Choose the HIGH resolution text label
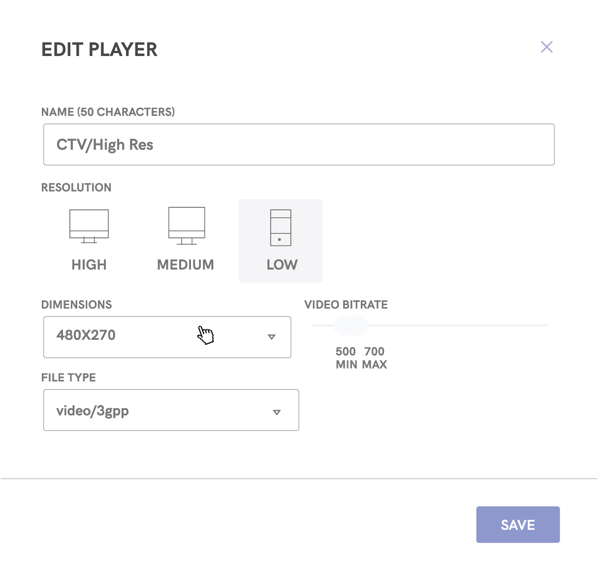600x570 pixels. (89, 265)
